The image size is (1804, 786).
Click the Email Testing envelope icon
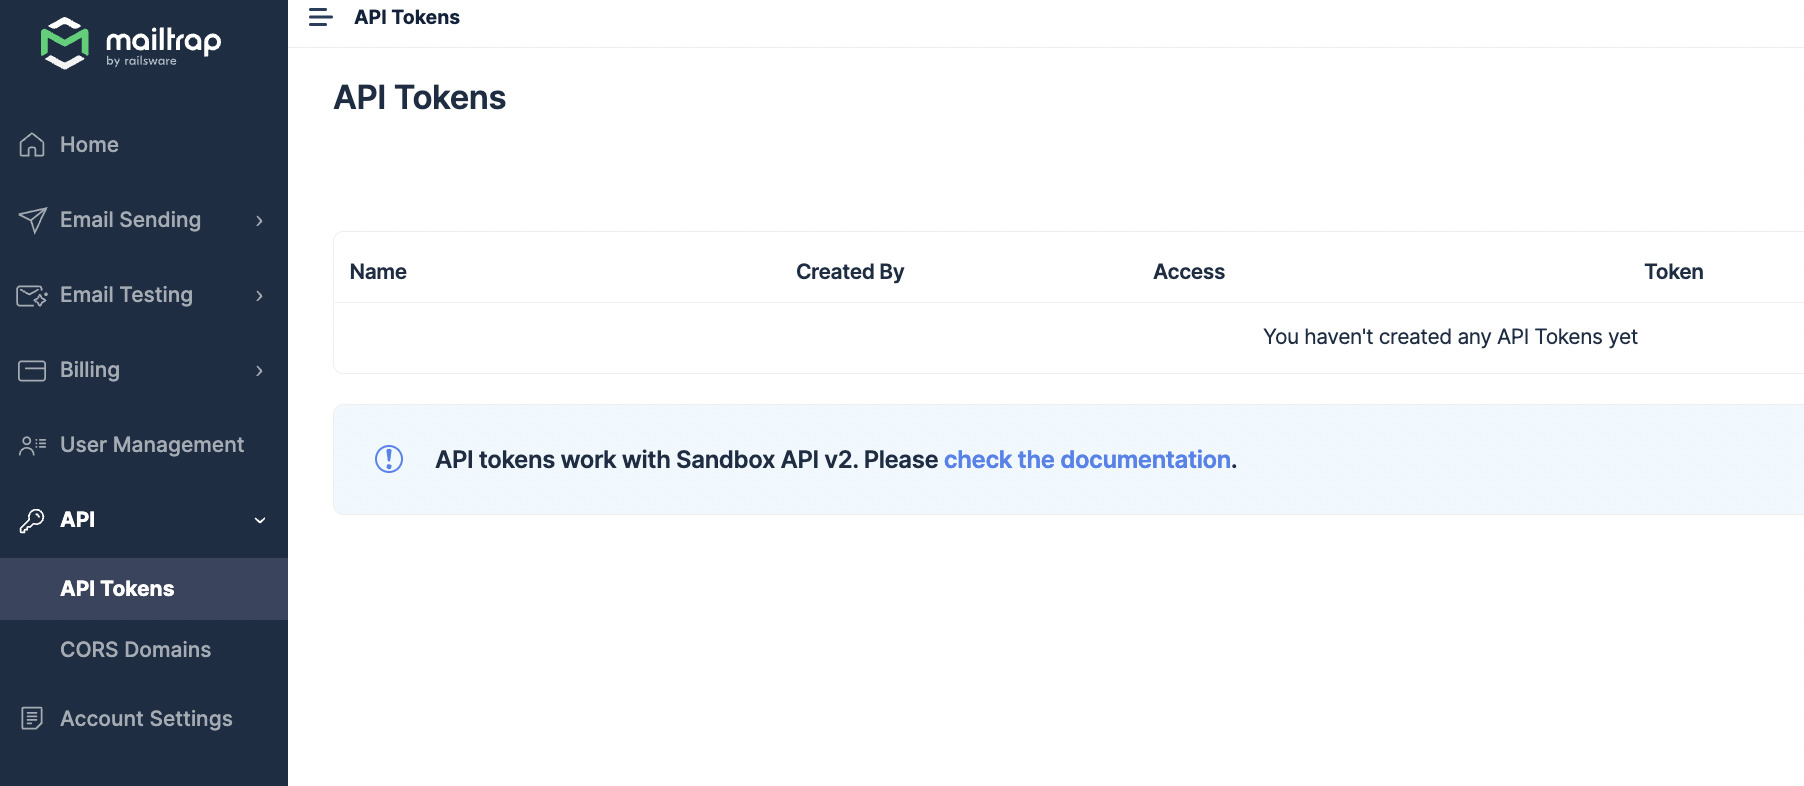32,295
